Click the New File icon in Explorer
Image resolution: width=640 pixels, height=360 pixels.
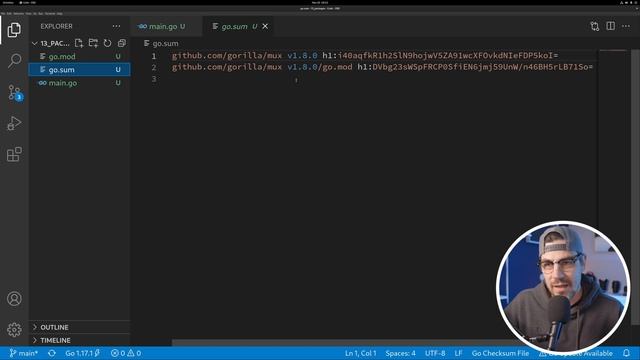[79, 43]
